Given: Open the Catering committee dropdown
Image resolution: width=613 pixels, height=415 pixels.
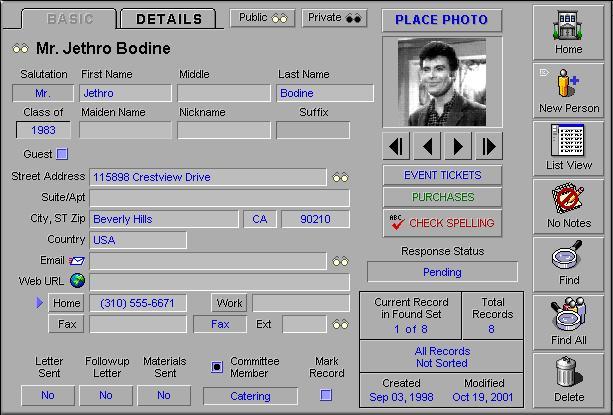Looking at the screenshot, I should tap(250, 396).
